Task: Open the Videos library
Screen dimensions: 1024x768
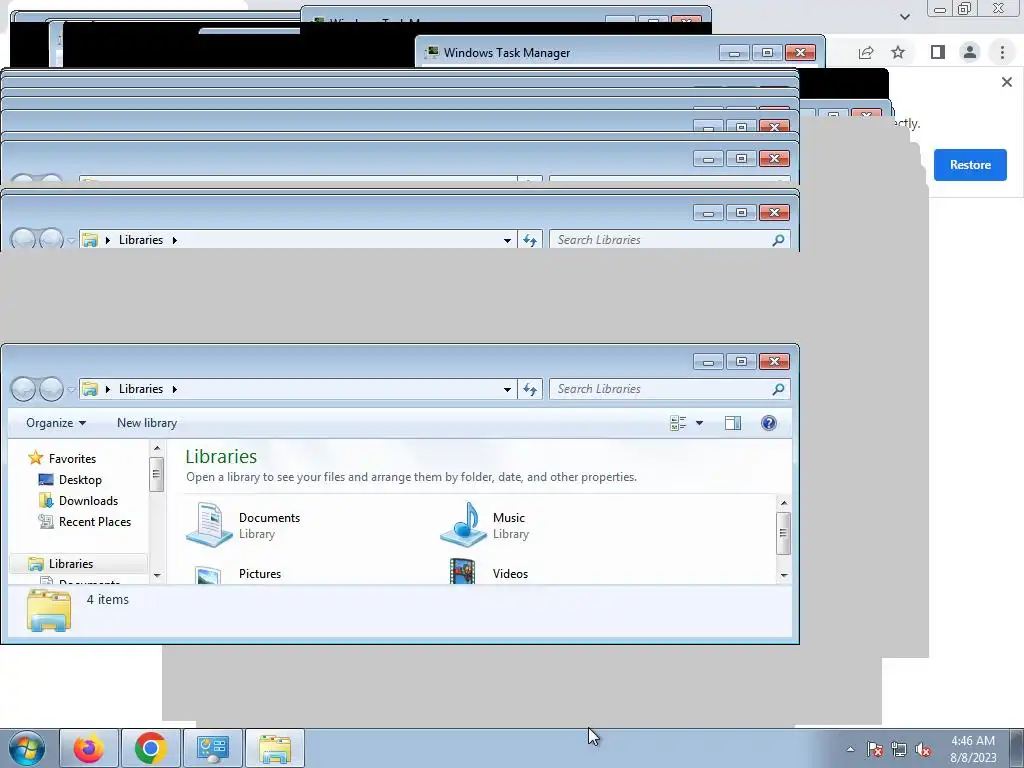Action: click(x=488, y=573)
